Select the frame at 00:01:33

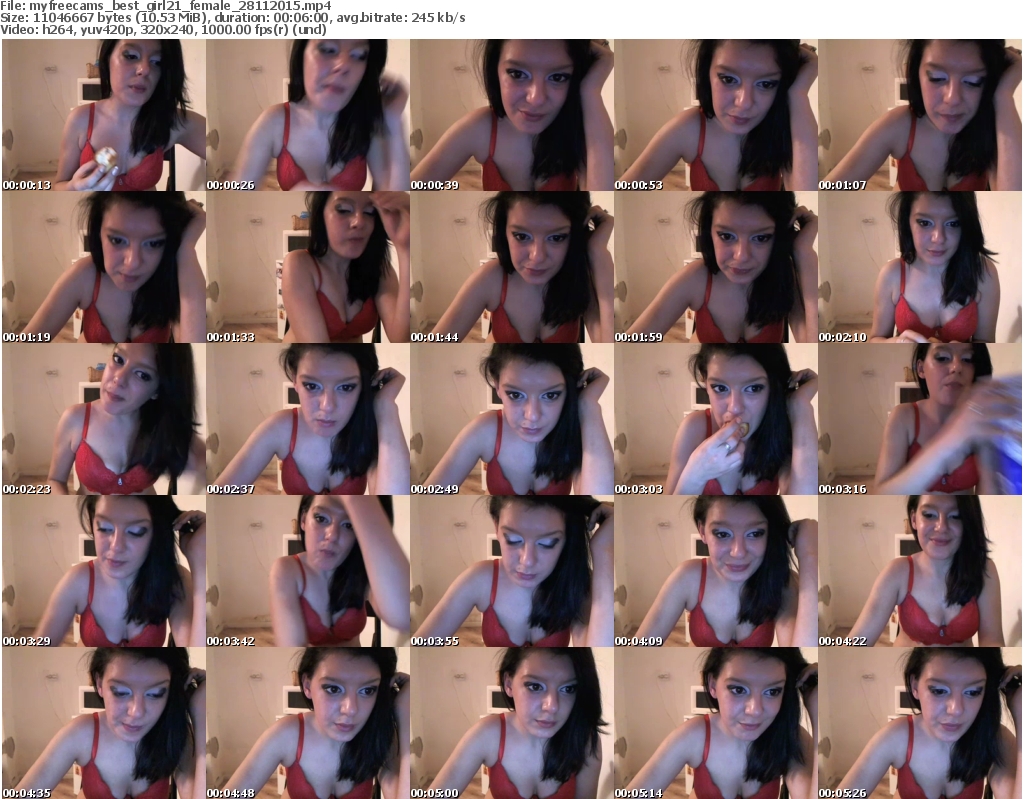[308, 267]
